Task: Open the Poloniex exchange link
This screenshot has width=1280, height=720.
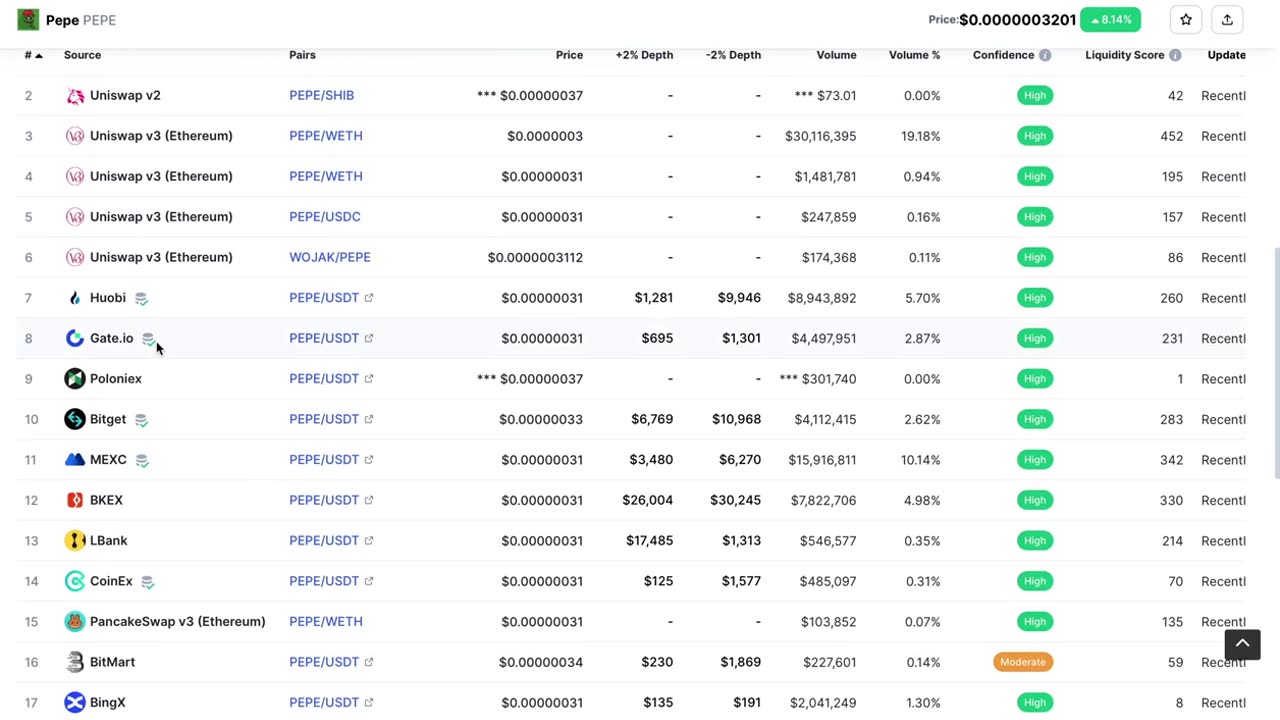Action: click(115, 379)
